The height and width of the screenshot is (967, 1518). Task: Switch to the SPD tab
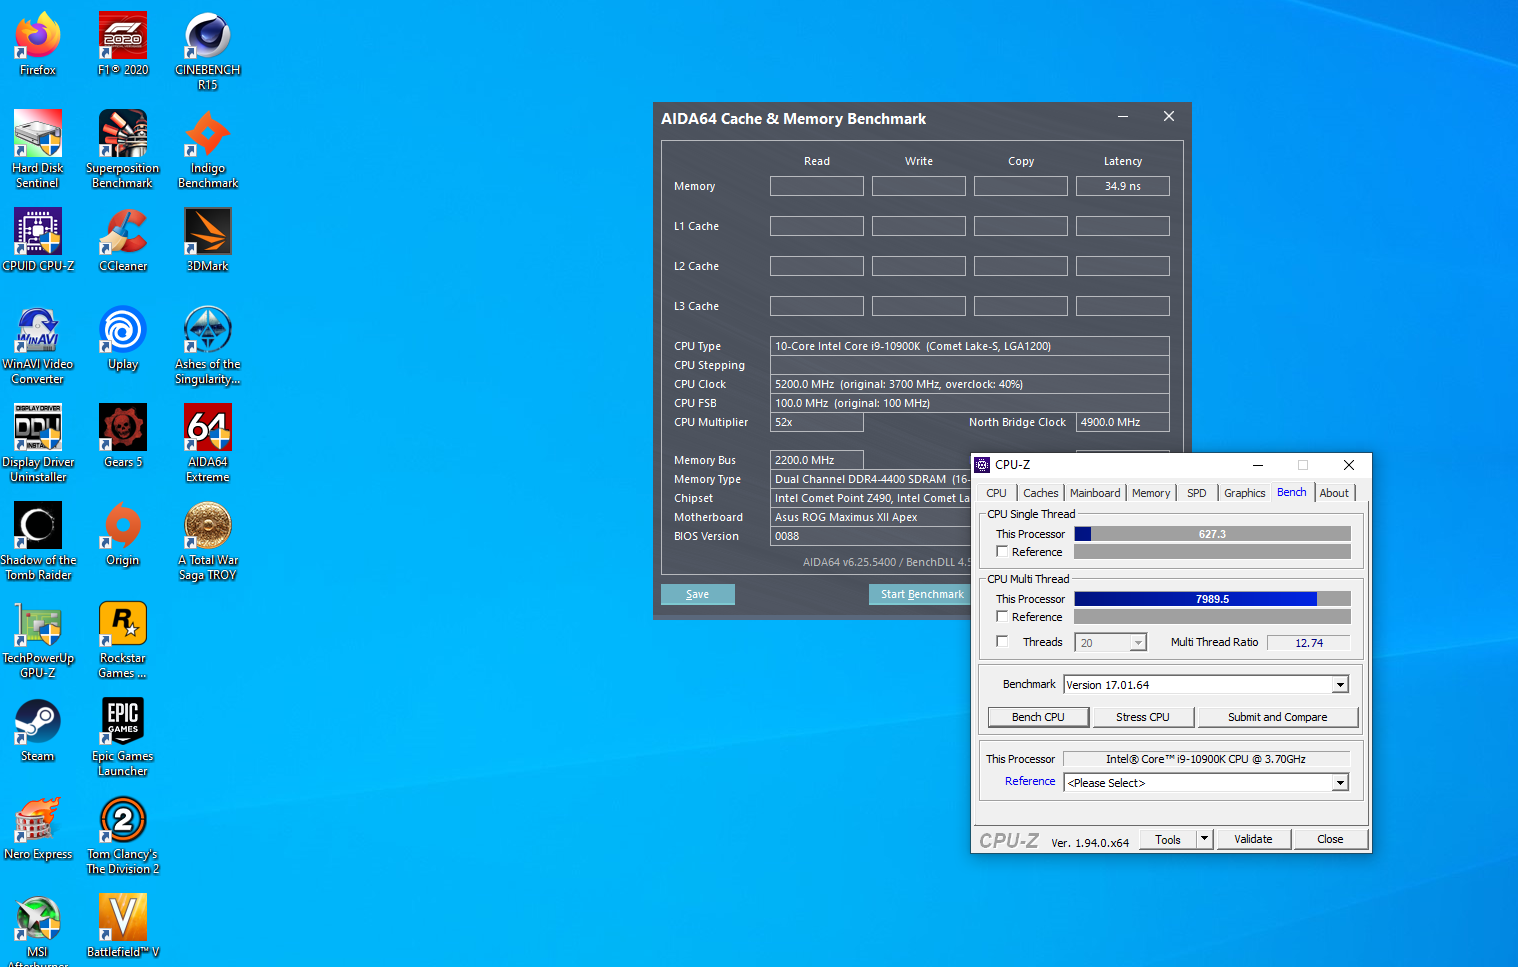click(1196, 493)
